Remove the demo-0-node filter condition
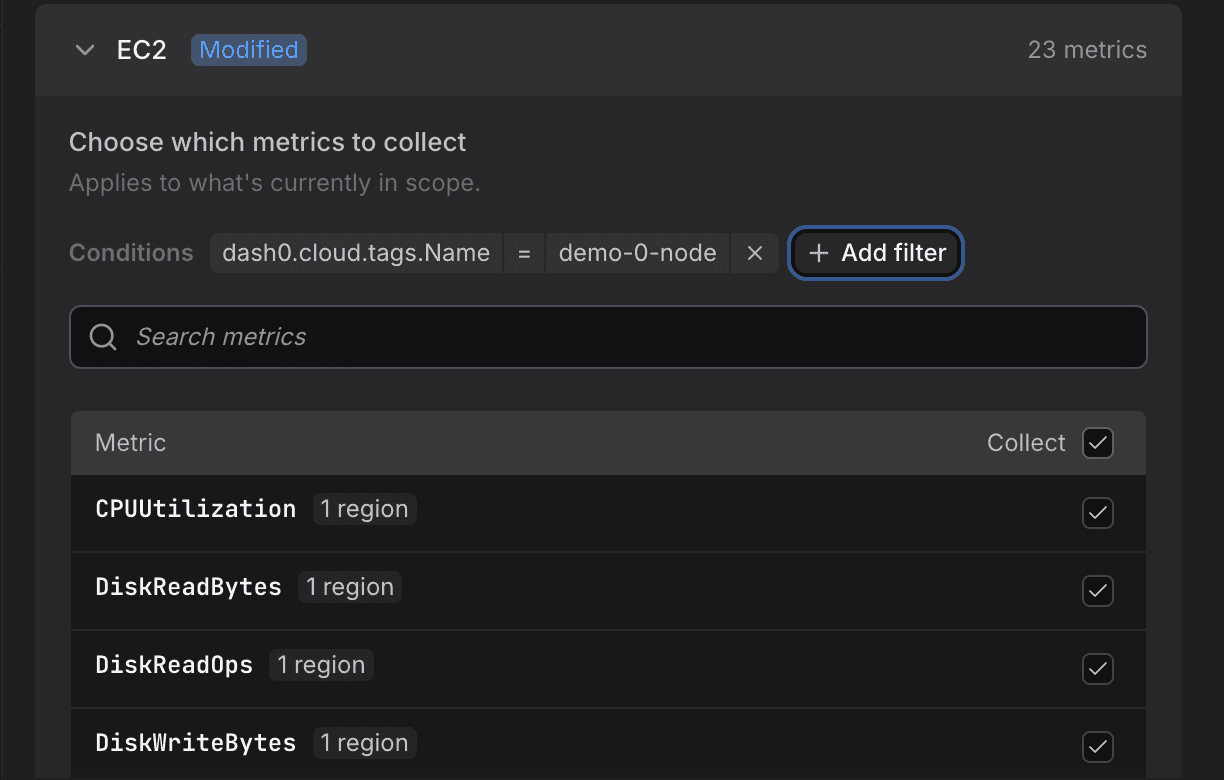 coord(755,254)
